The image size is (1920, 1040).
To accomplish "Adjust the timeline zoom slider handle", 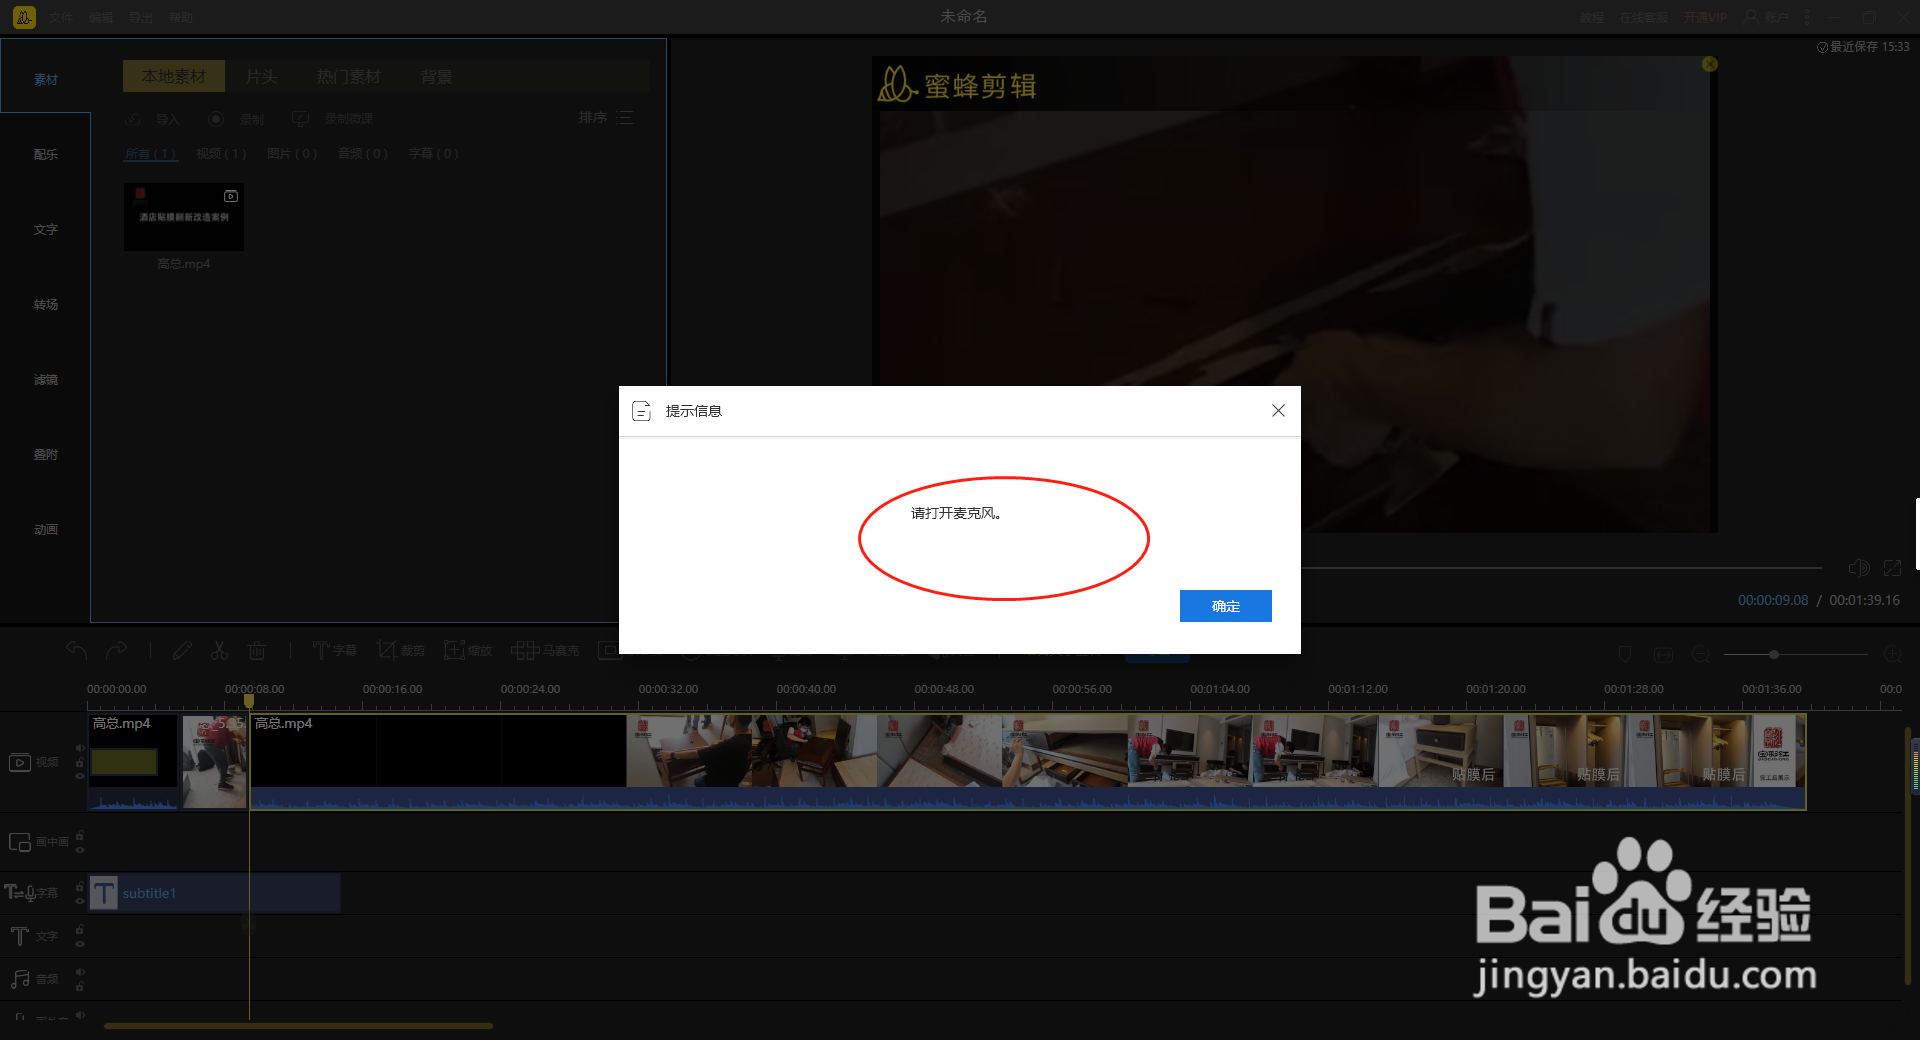I will click(x=1773, y=654).
